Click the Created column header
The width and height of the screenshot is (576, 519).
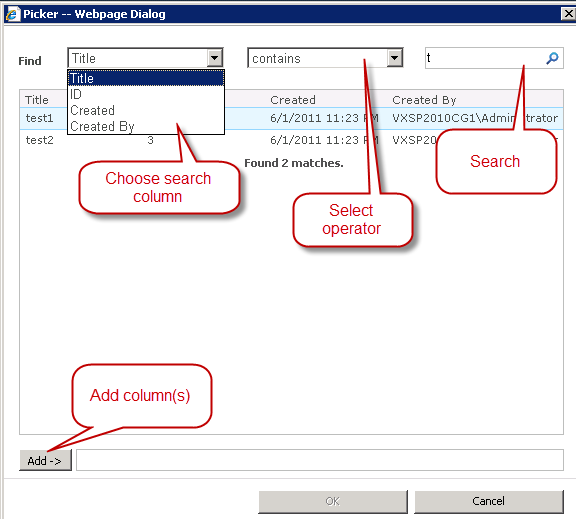tap(293, 100)
